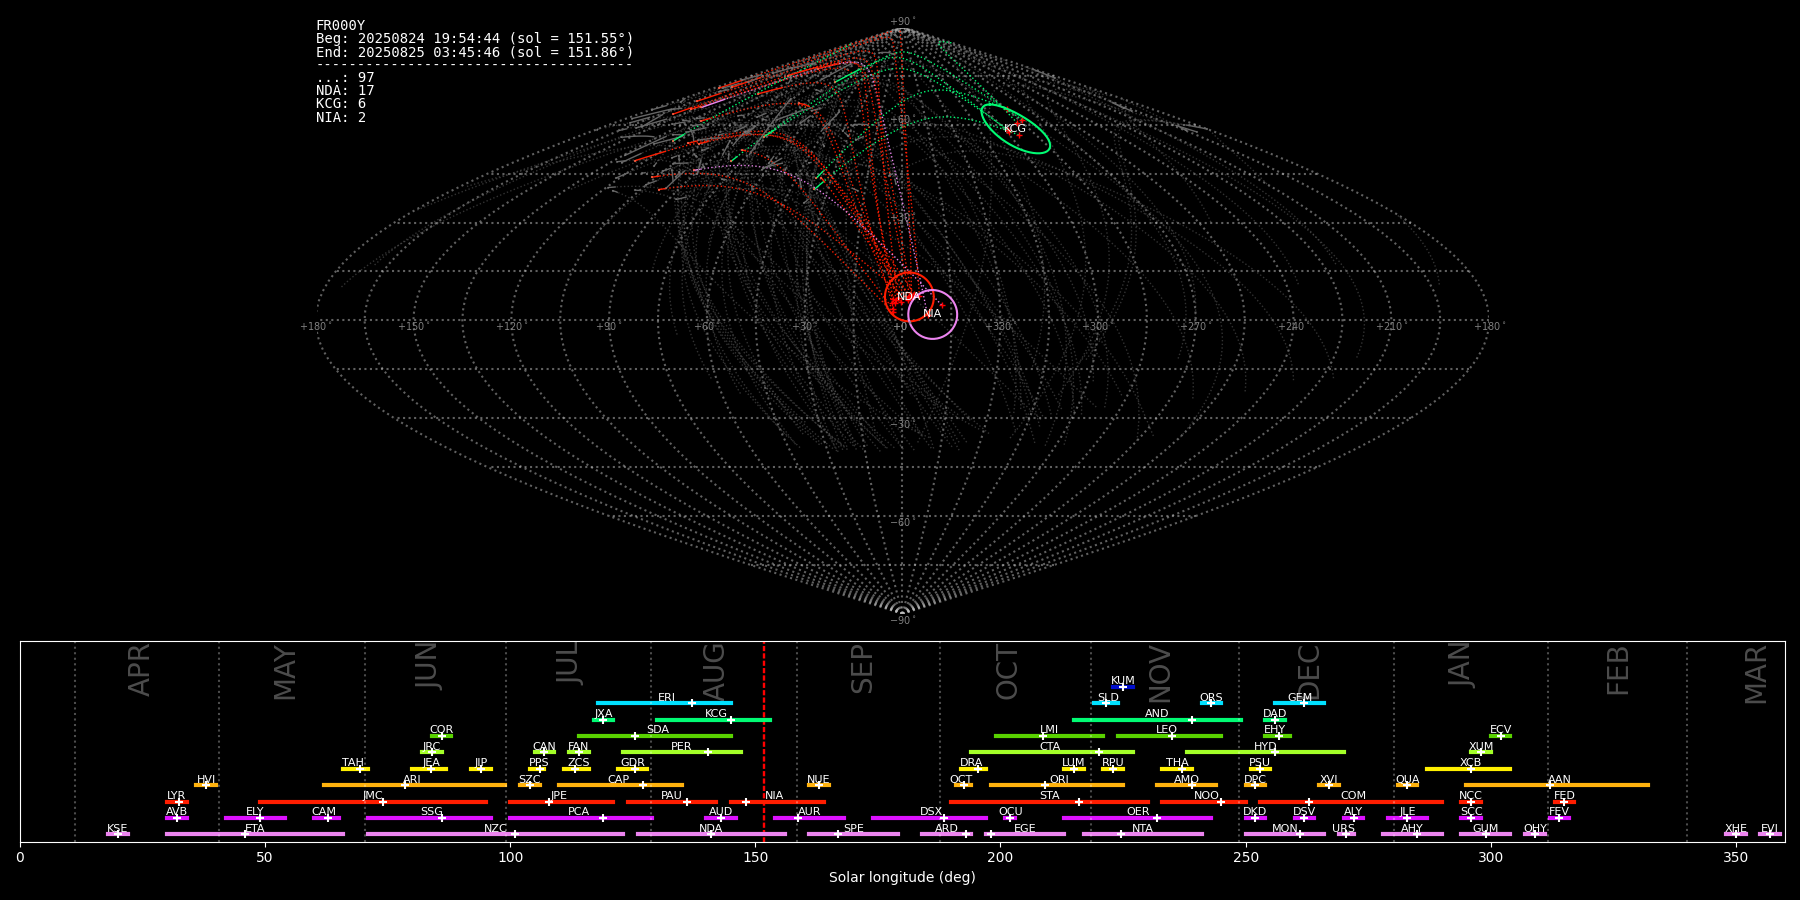This screenshot has height=900, width=1800.
Task: Click the AAN orange shower bar label
Action: tap(1559, 780)
